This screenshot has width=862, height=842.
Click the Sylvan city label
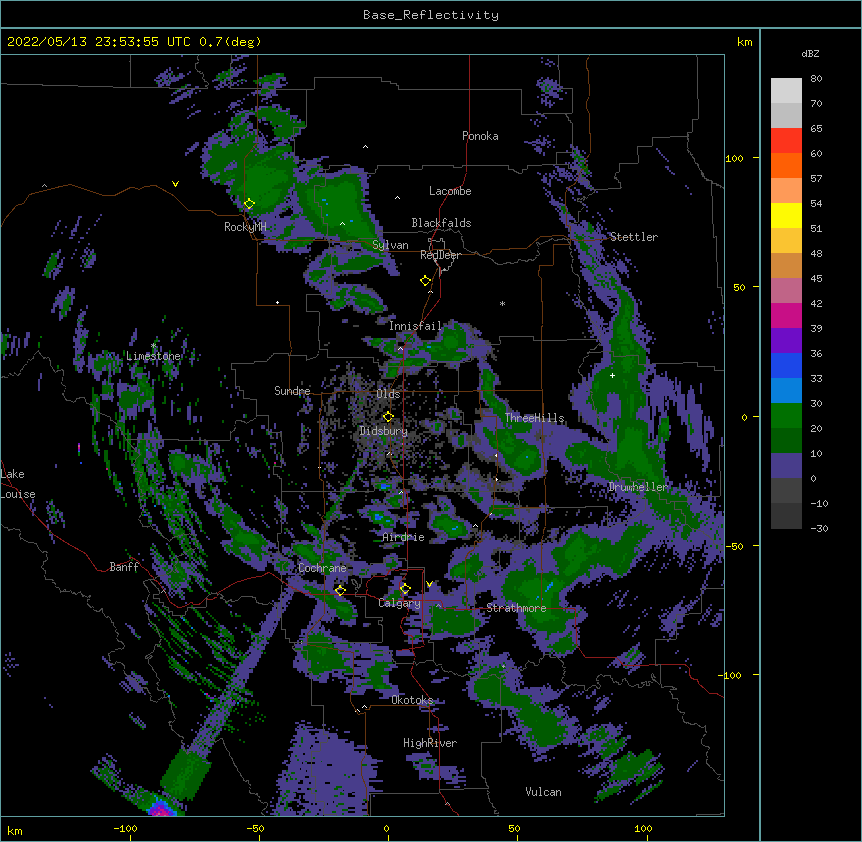pos(390,246)
